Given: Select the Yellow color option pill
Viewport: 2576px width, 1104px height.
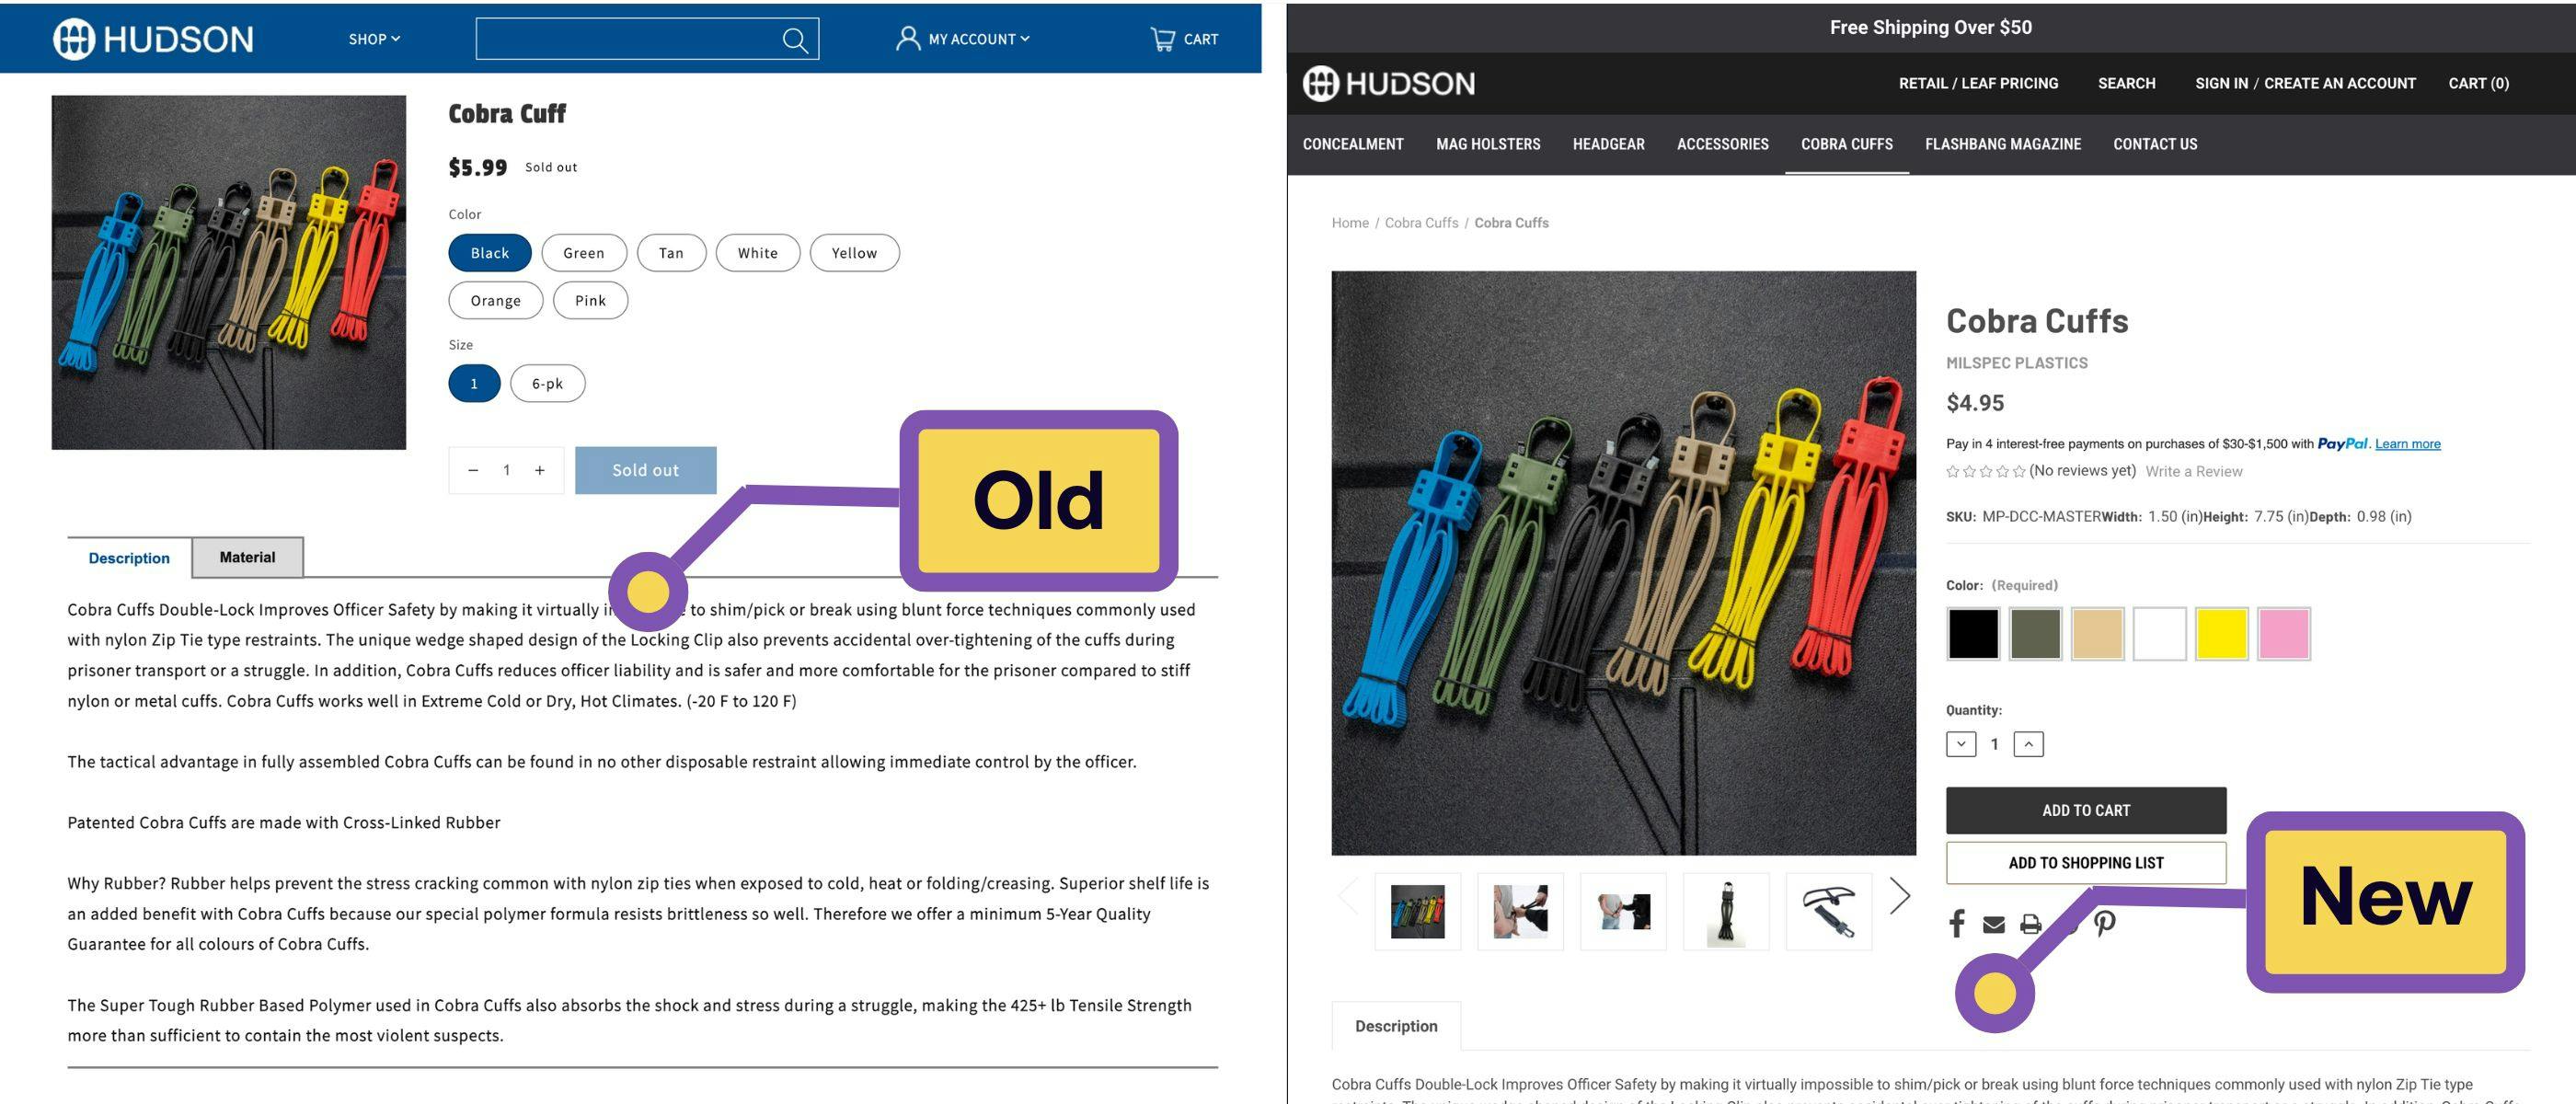Looking at the screenshot, I should [x=854, y=253].
